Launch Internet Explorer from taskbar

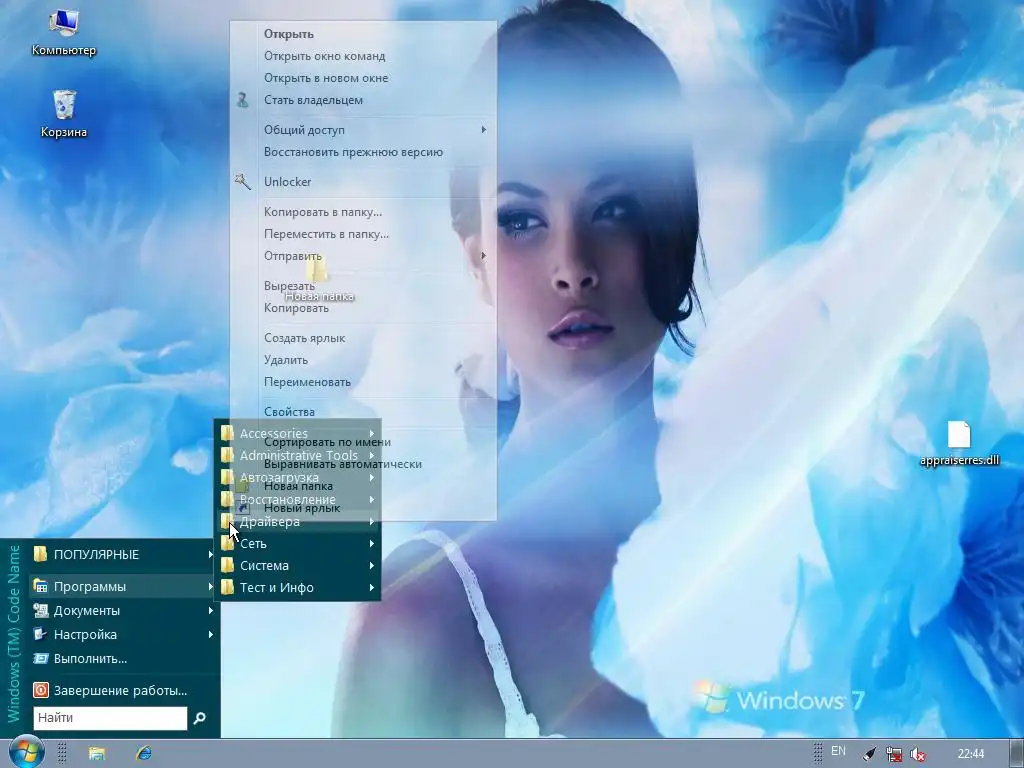(144, 753)
